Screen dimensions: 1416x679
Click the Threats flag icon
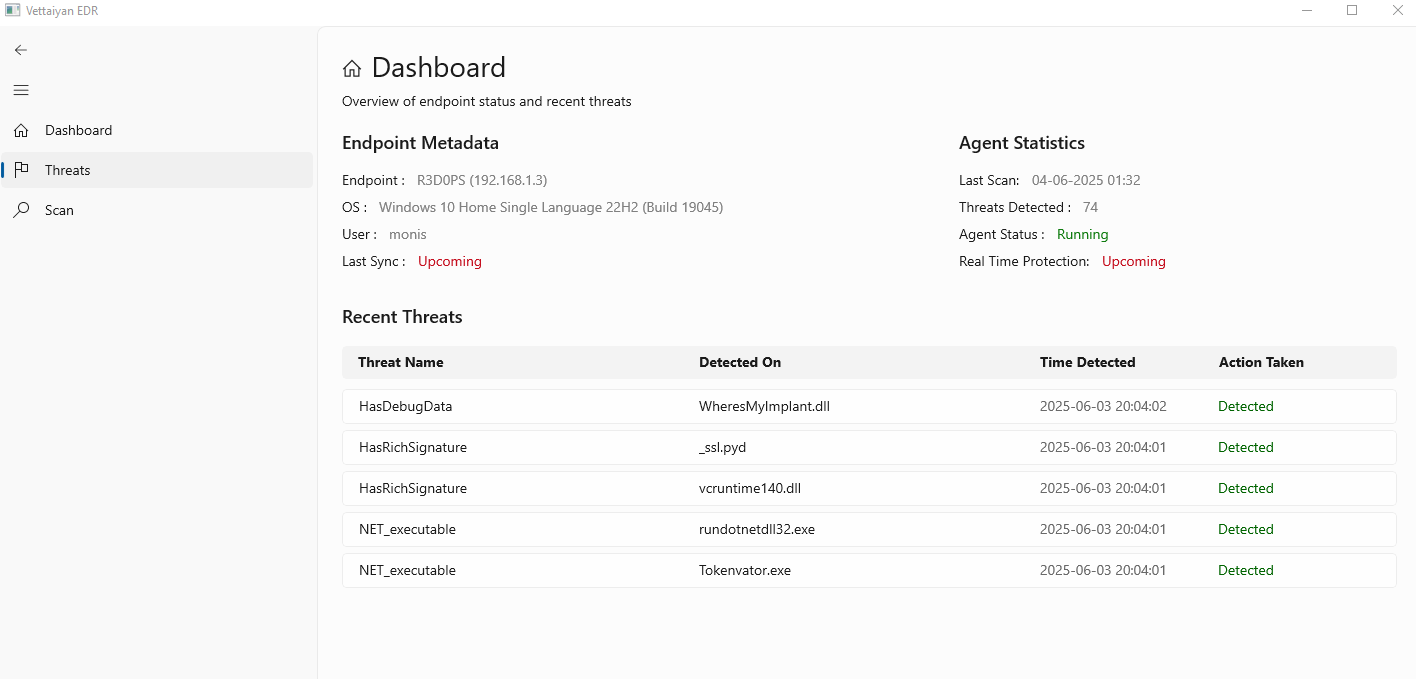[x=21, y=170]
